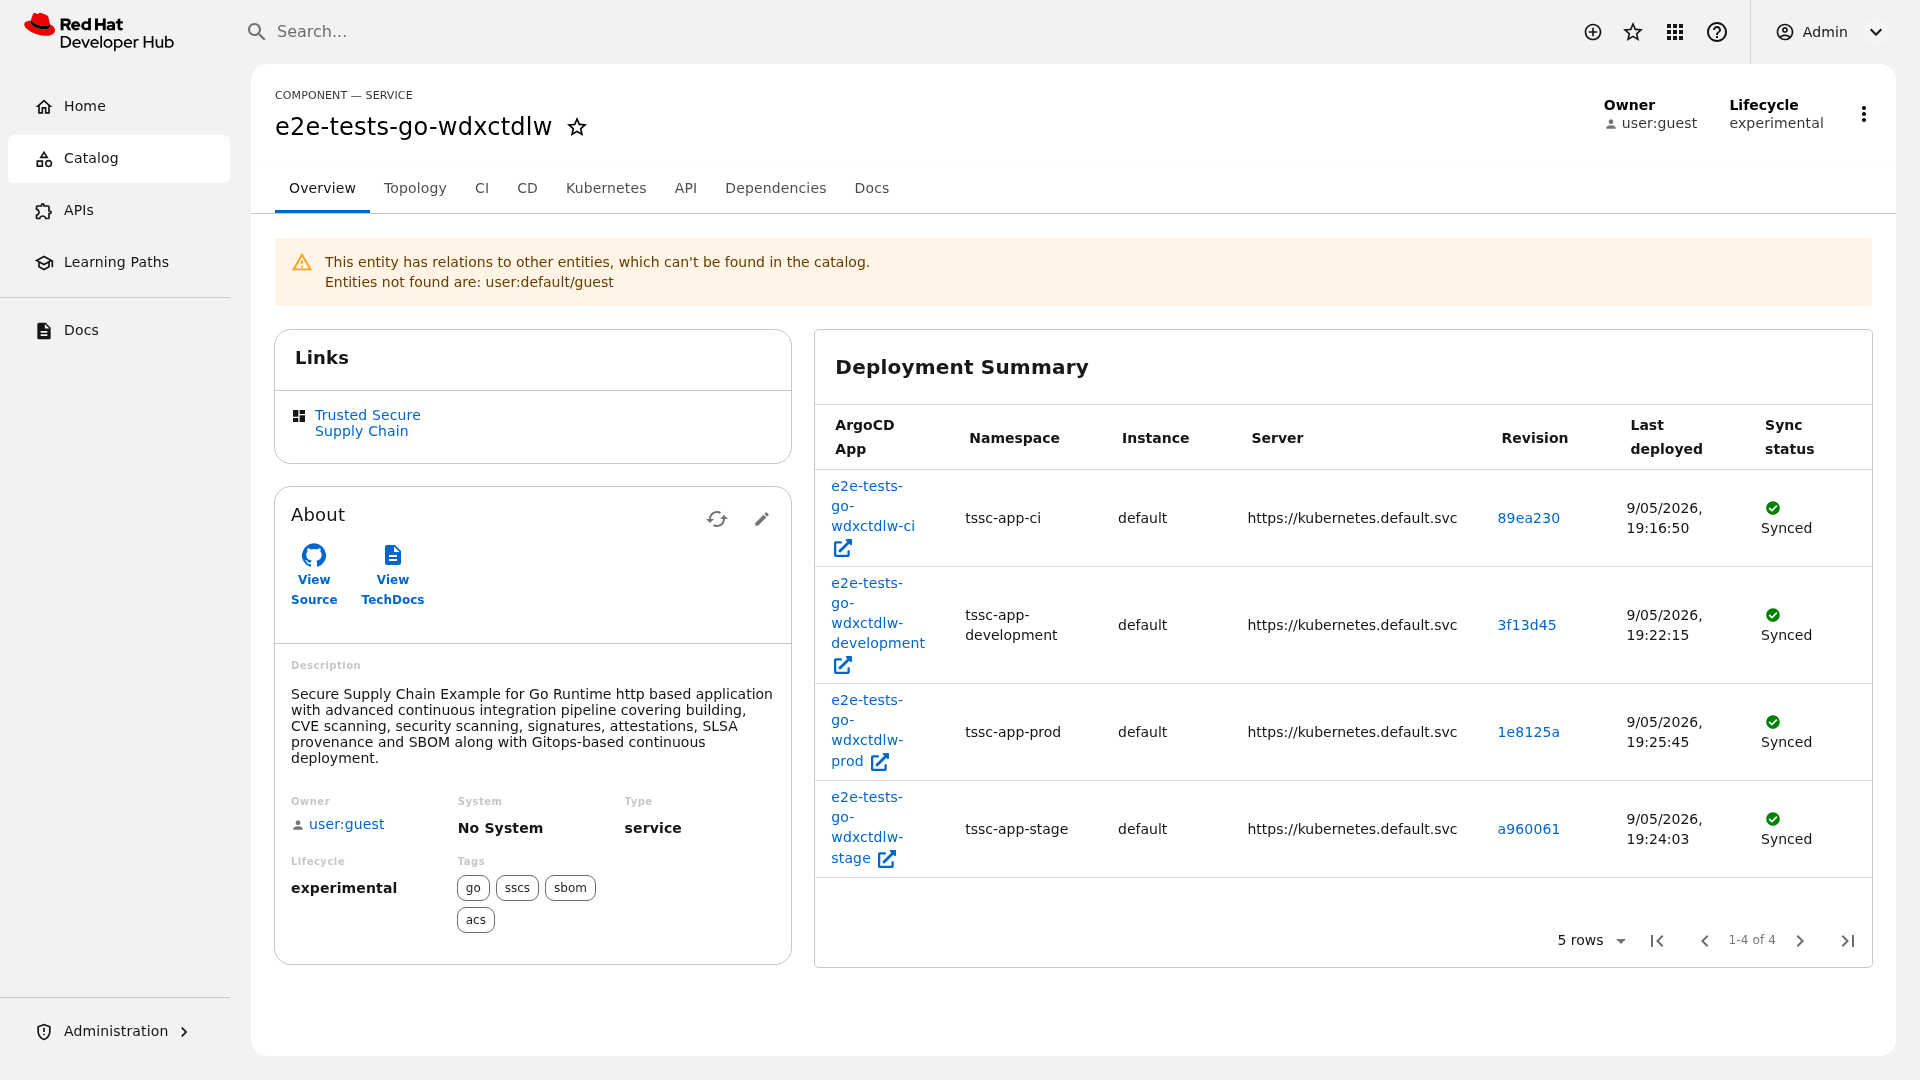Open the application launcher grid icon

coord(1675,32)
